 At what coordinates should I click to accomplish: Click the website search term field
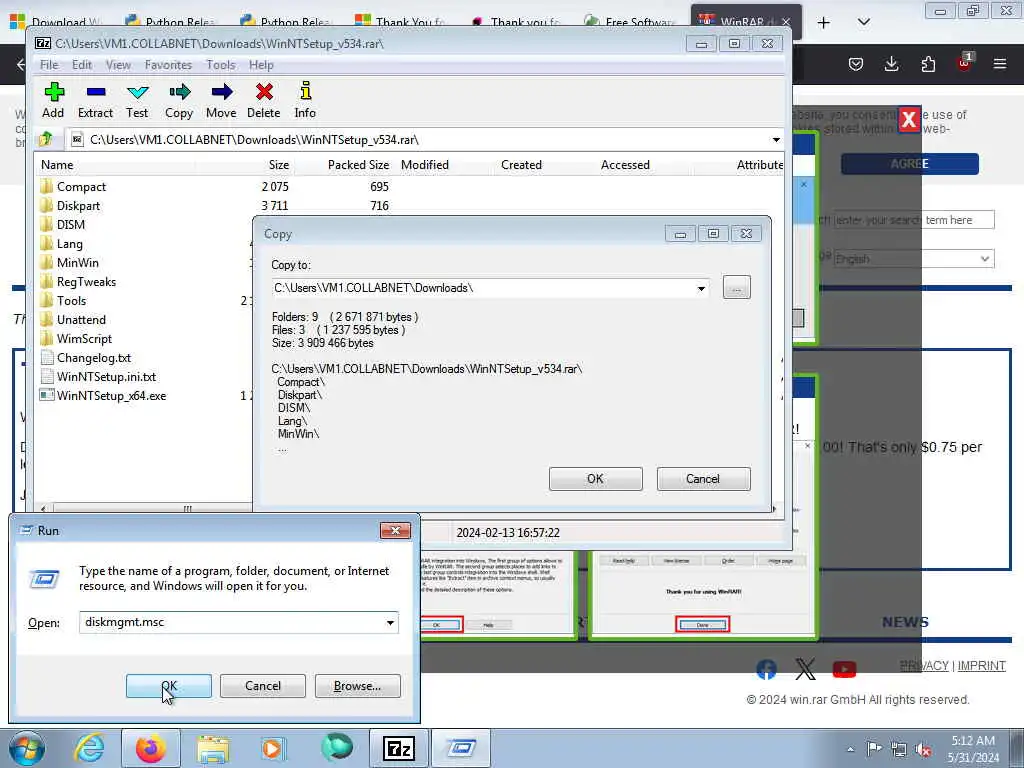(914, 220)
